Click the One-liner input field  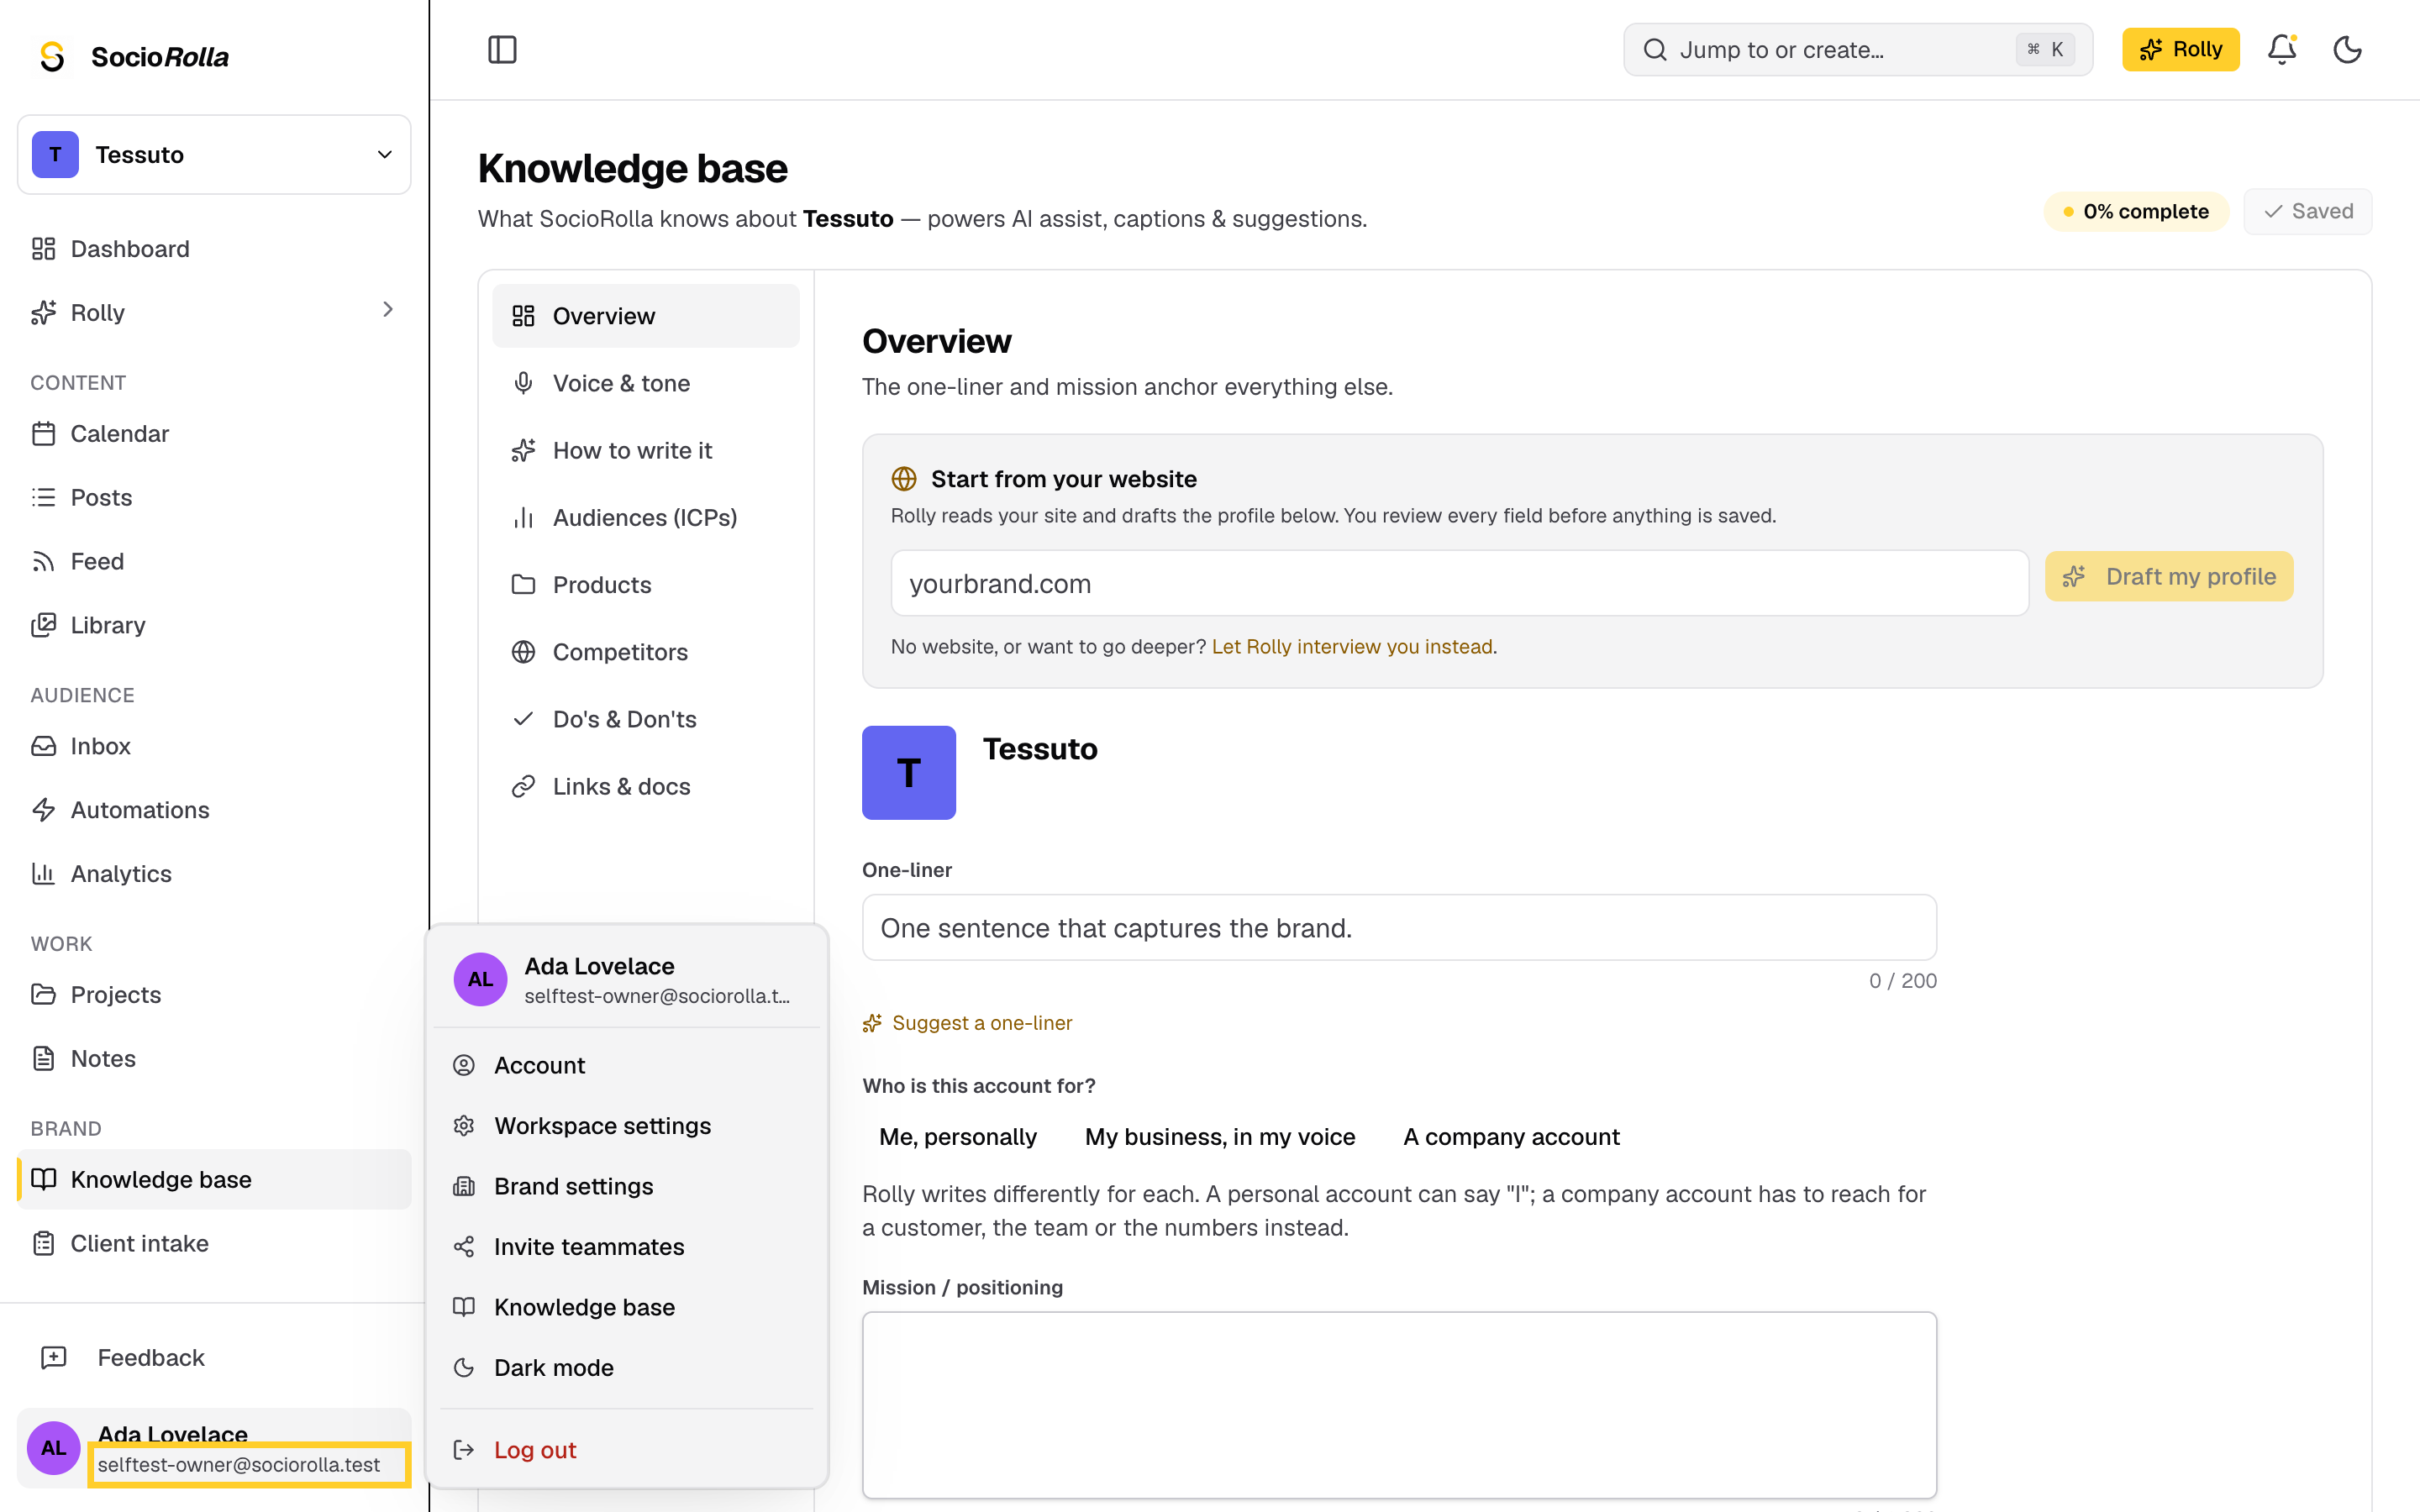[1399, 927]
